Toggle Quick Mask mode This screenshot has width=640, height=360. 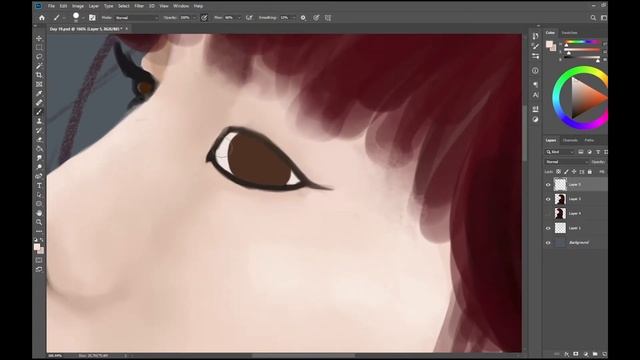pyautogui.click(x=39, y=260)
